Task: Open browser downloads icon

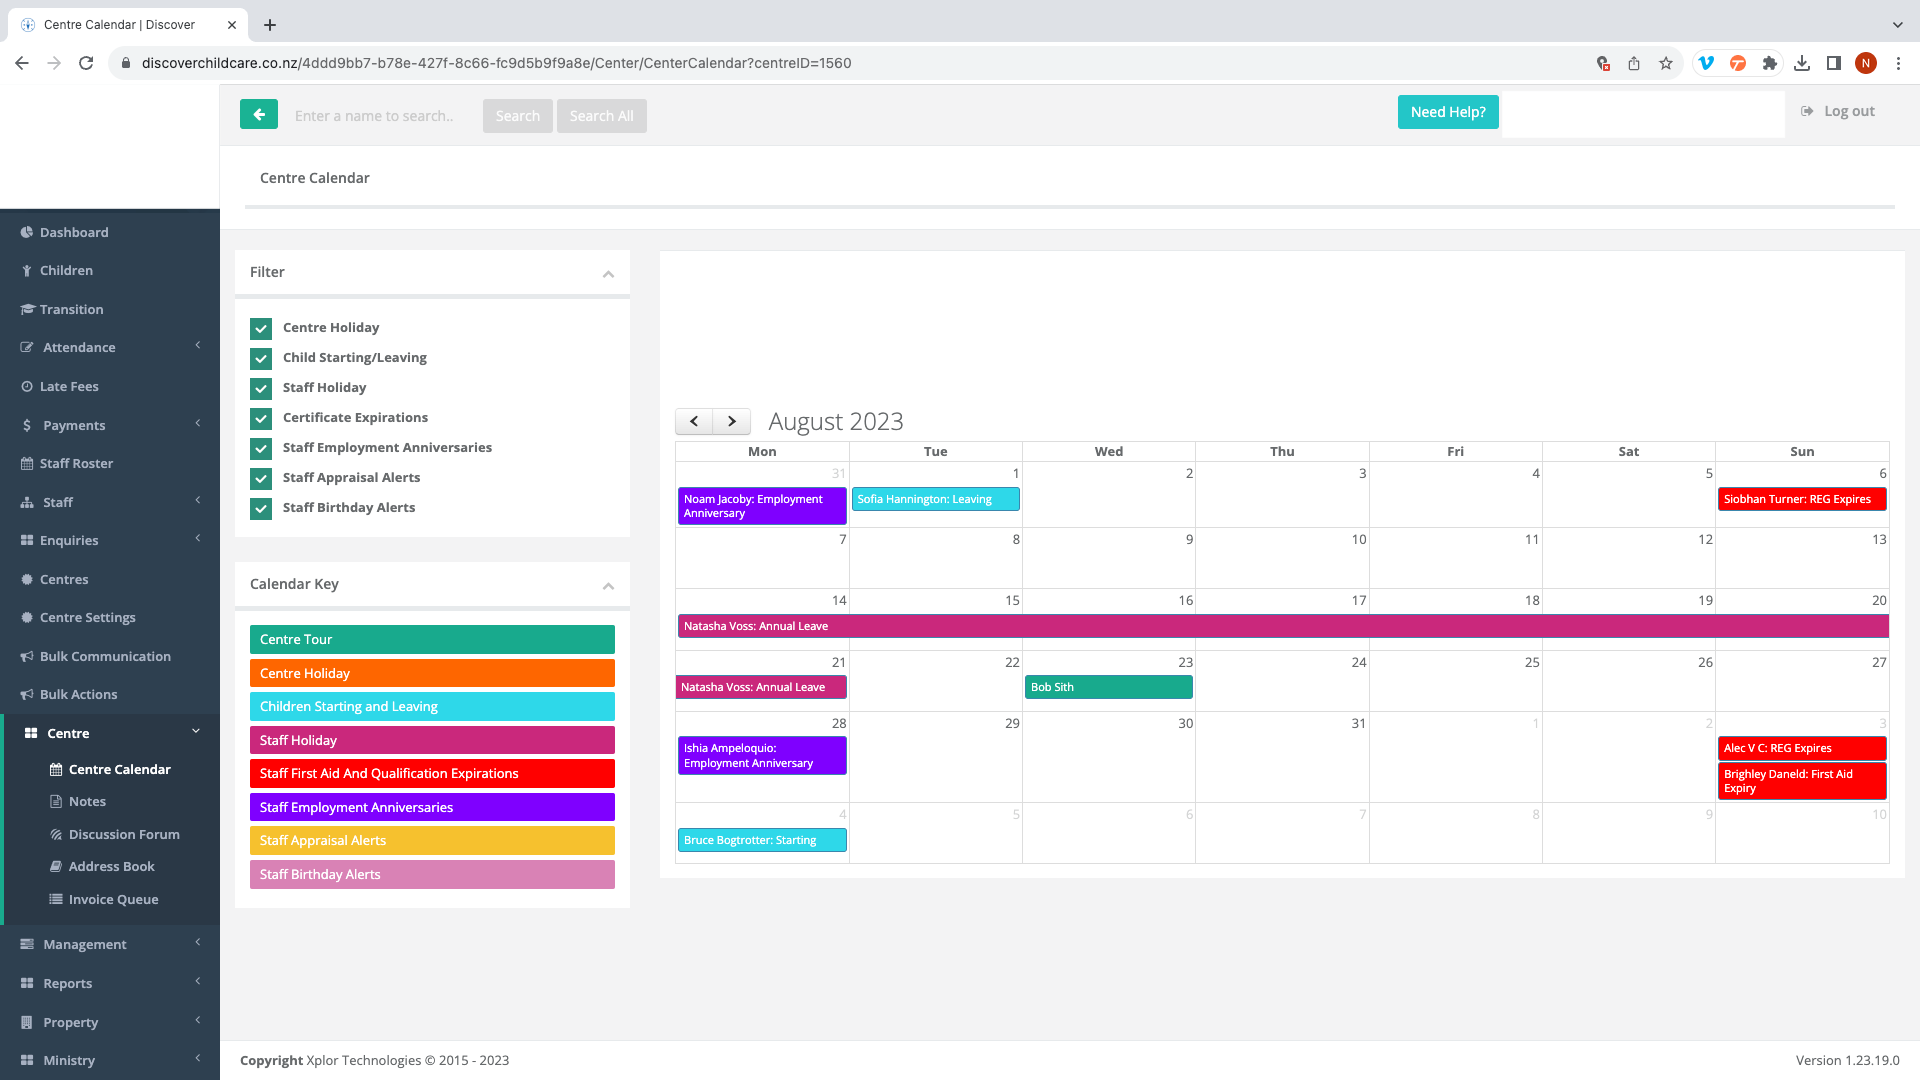Action: click(1802, 63)
